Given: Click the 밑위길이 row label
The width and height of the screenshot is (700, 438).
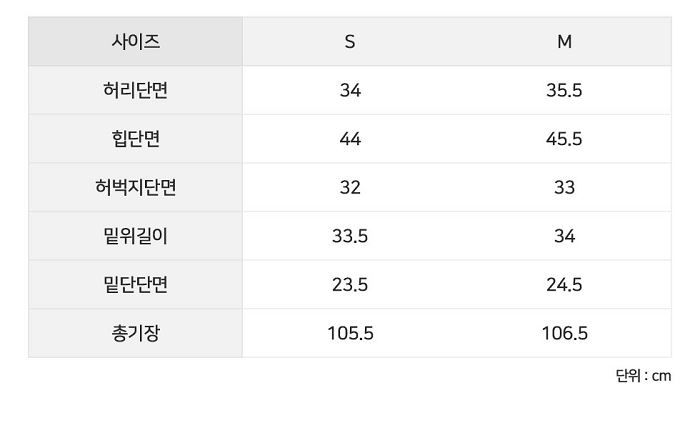Looking at the screenshot, I should (x=136, y=236).
